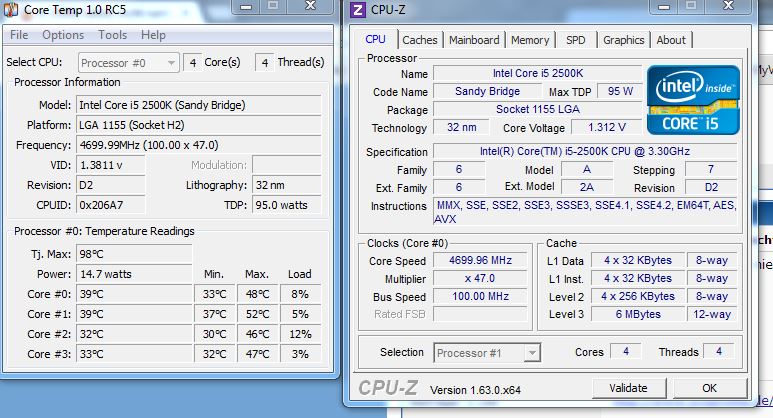This screenshot has width=773, height=418.
Task: Select the CPU tab in CPU-Z
Action: click(x=376, y=39)
